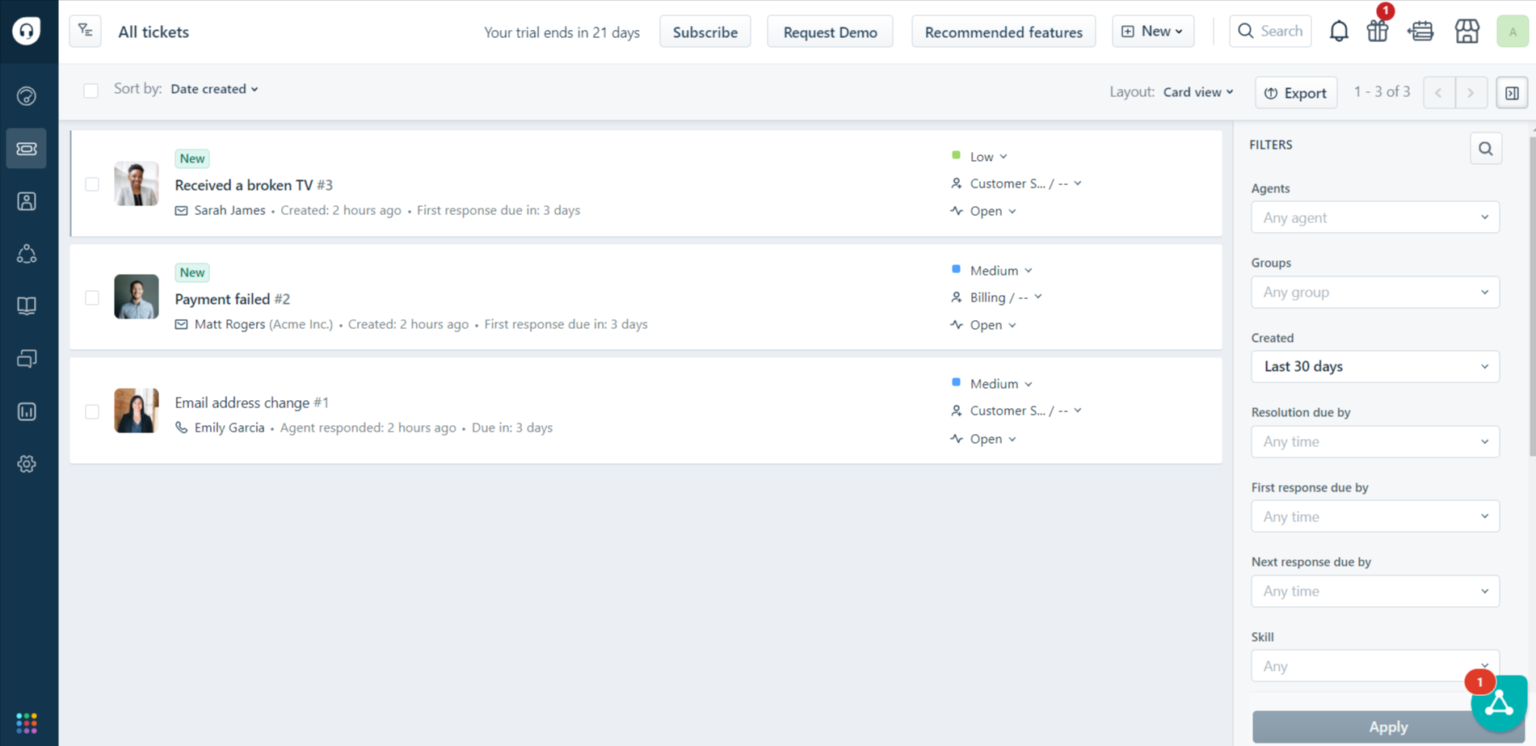The width and height of the screenshot is (1536, 746).
Task: Open the Solutions knowledge base icon
Action: coord(27,305)
